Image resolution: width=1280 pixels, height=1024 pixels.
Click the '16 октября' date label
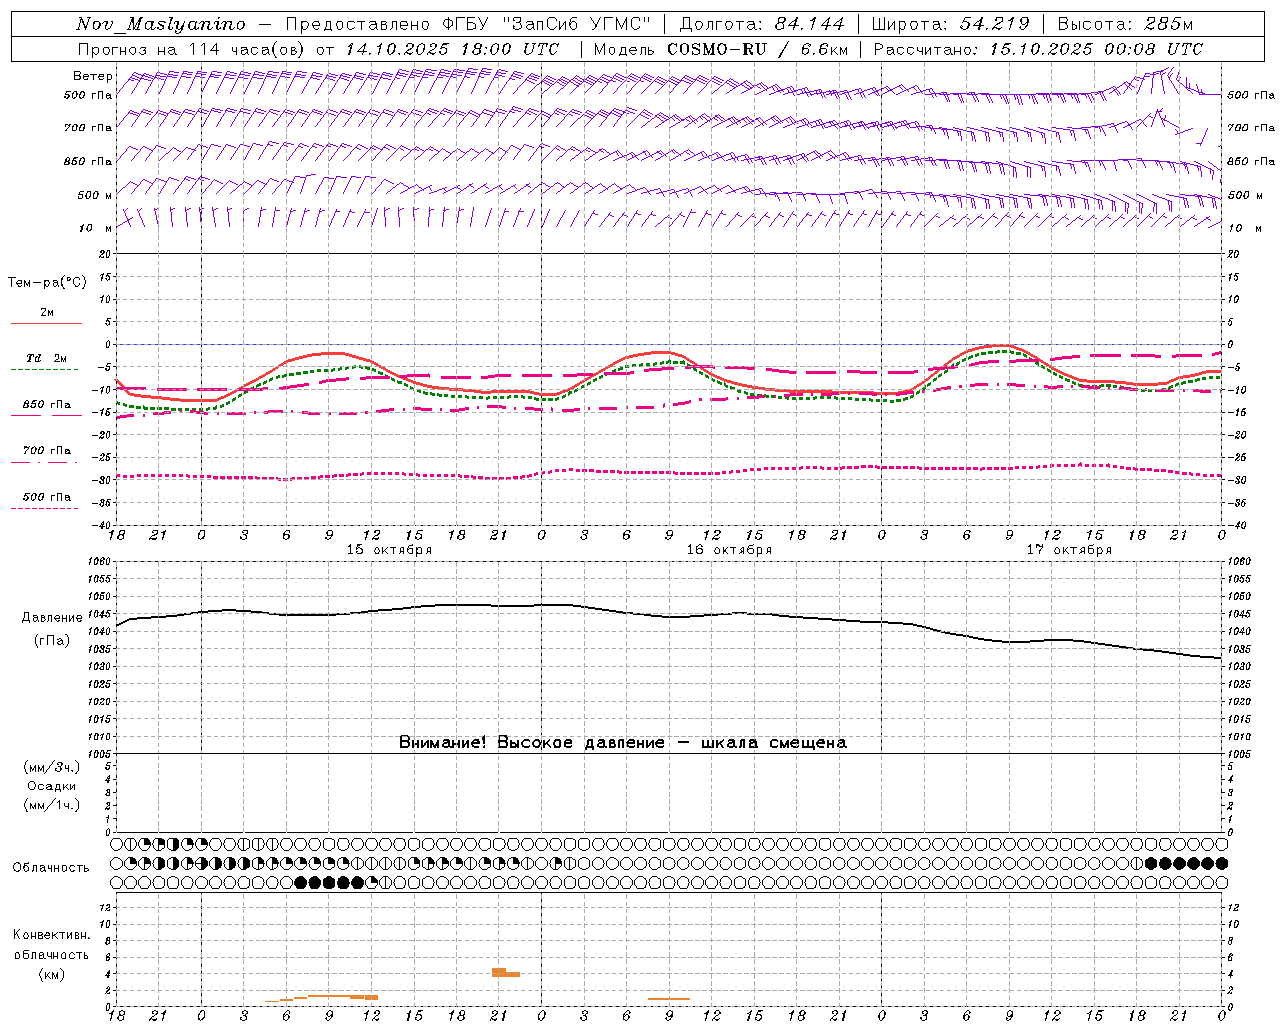[x=729, y=550]
